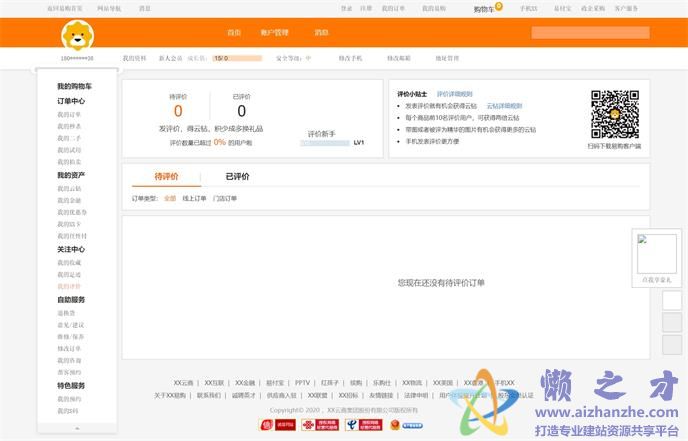Open 我的资料 in profile bar

point(134,58)
